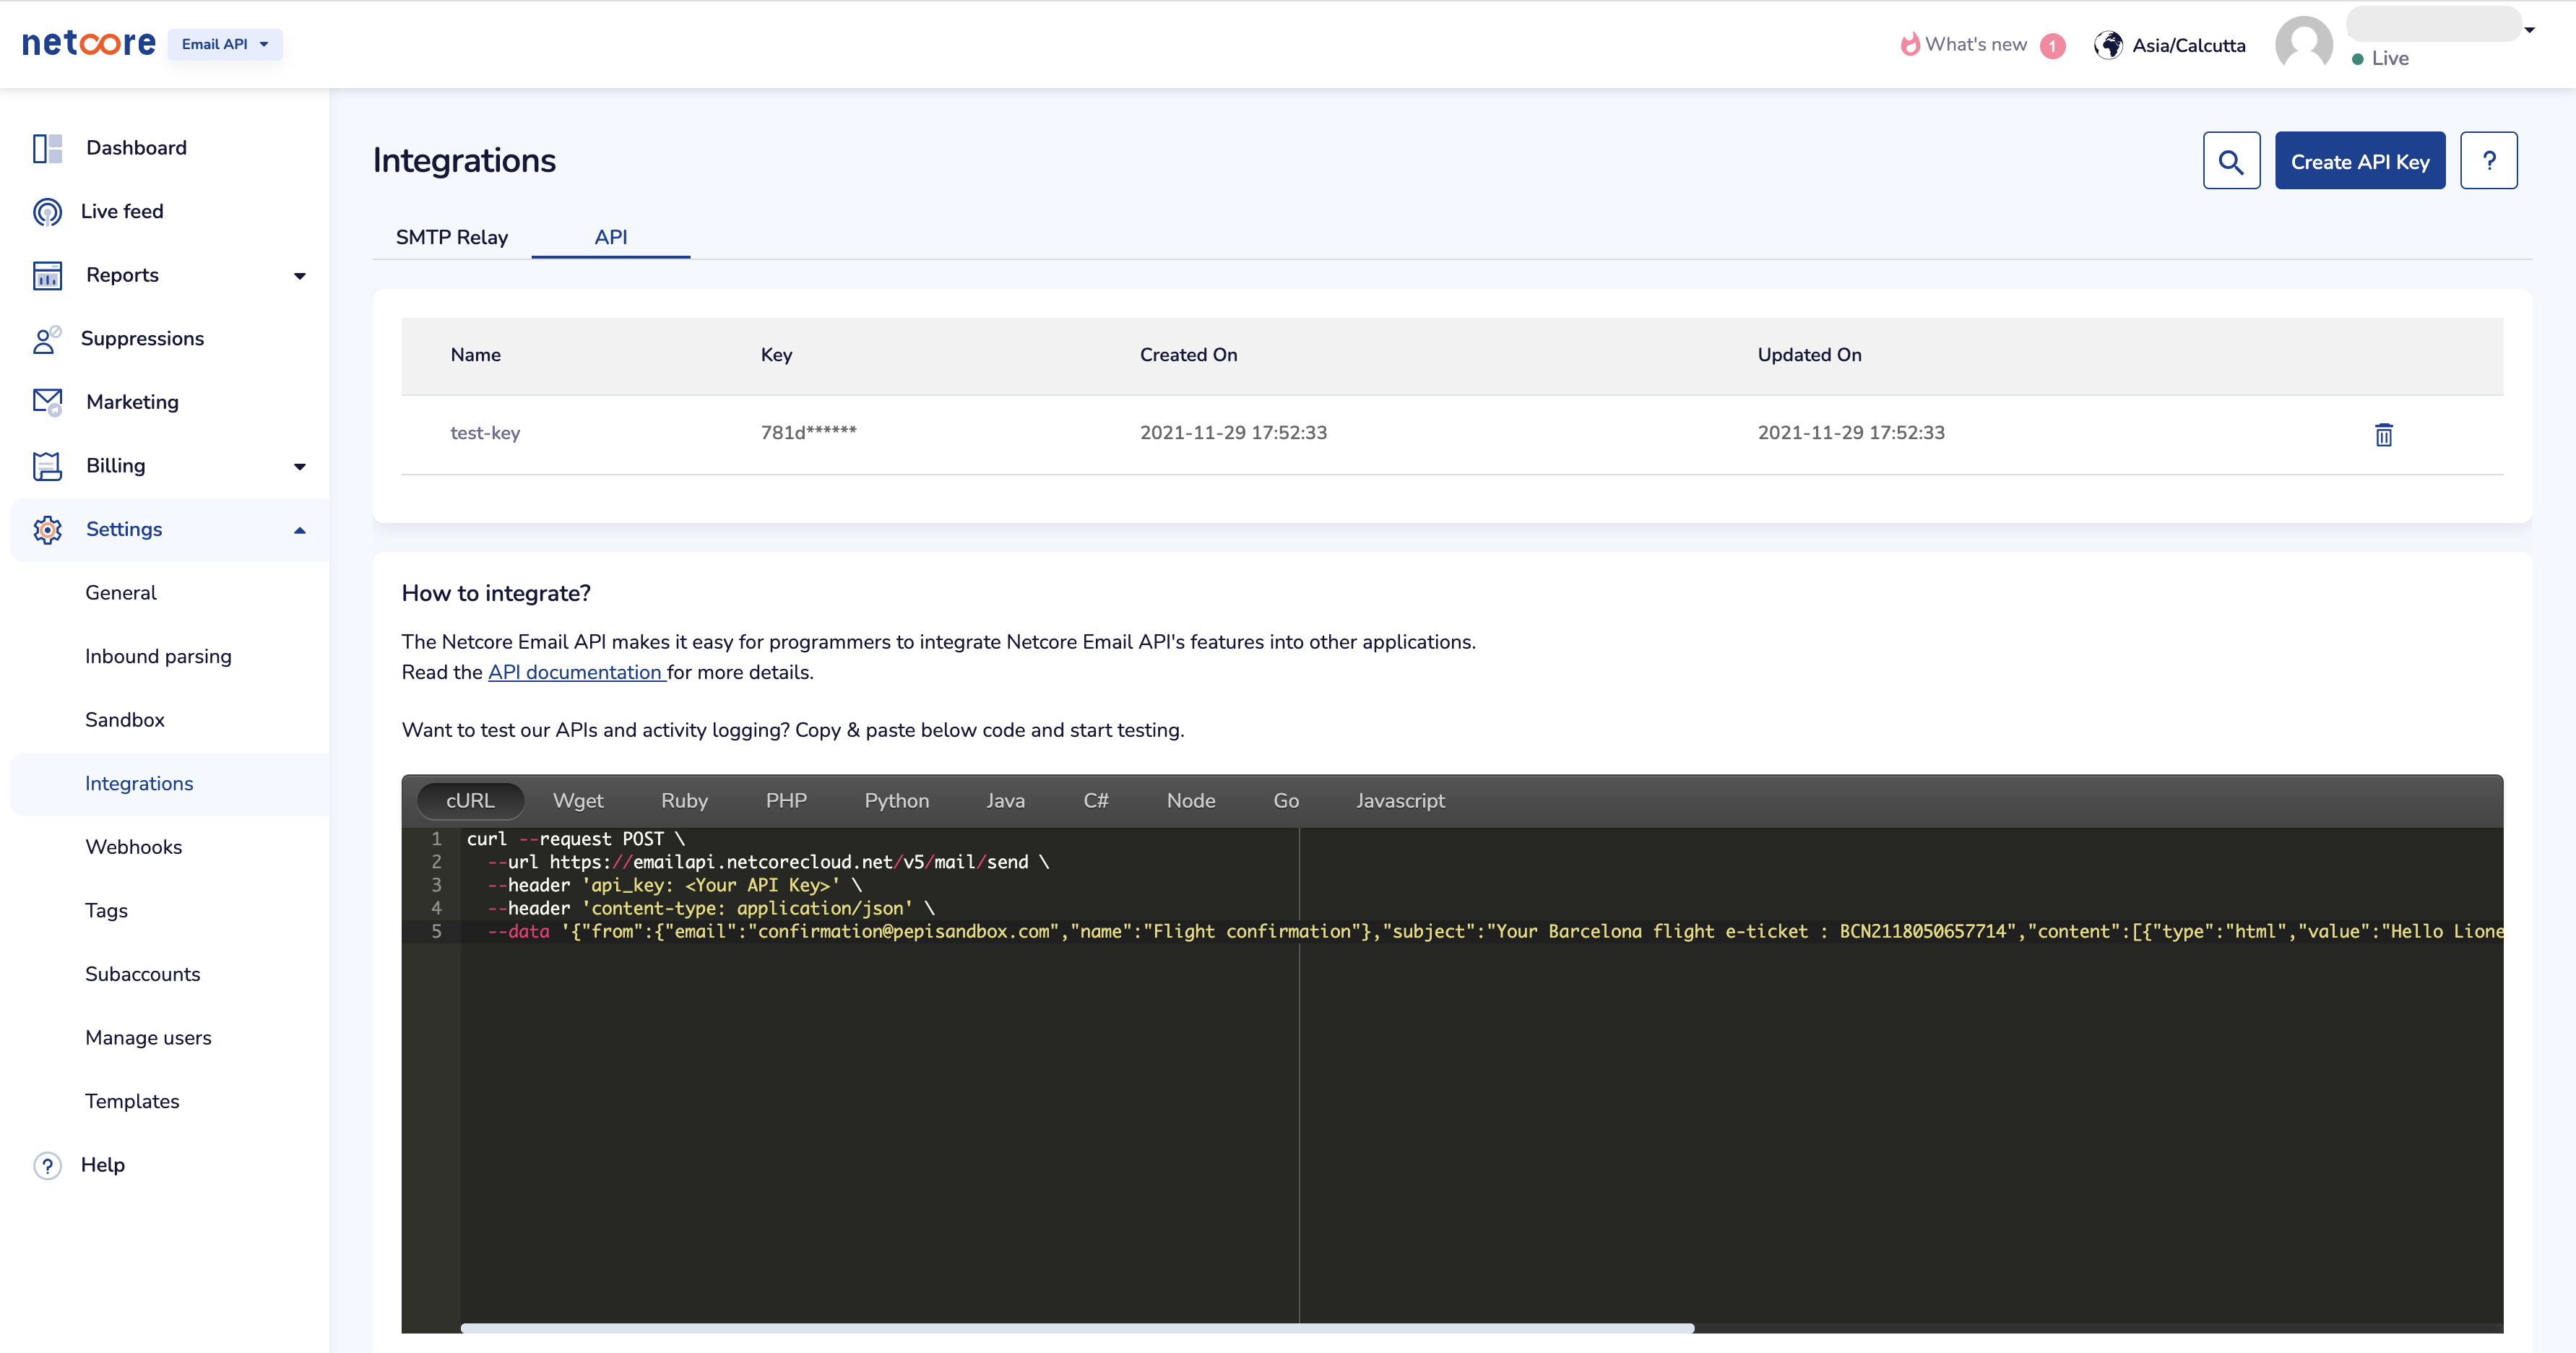The image size is (2576, 1353).
Task: Open General settings
Action: click(121, 593)
